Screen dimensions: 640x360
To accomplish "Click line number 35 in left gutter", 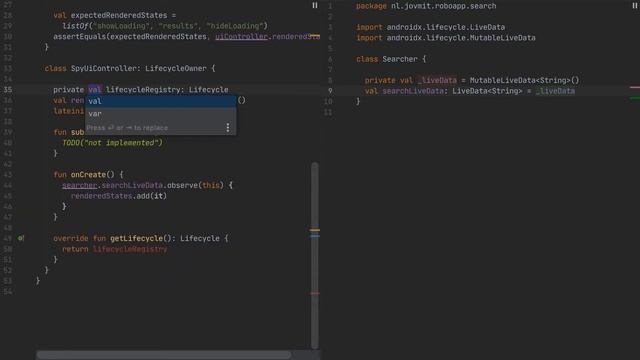I will point(8,90).
